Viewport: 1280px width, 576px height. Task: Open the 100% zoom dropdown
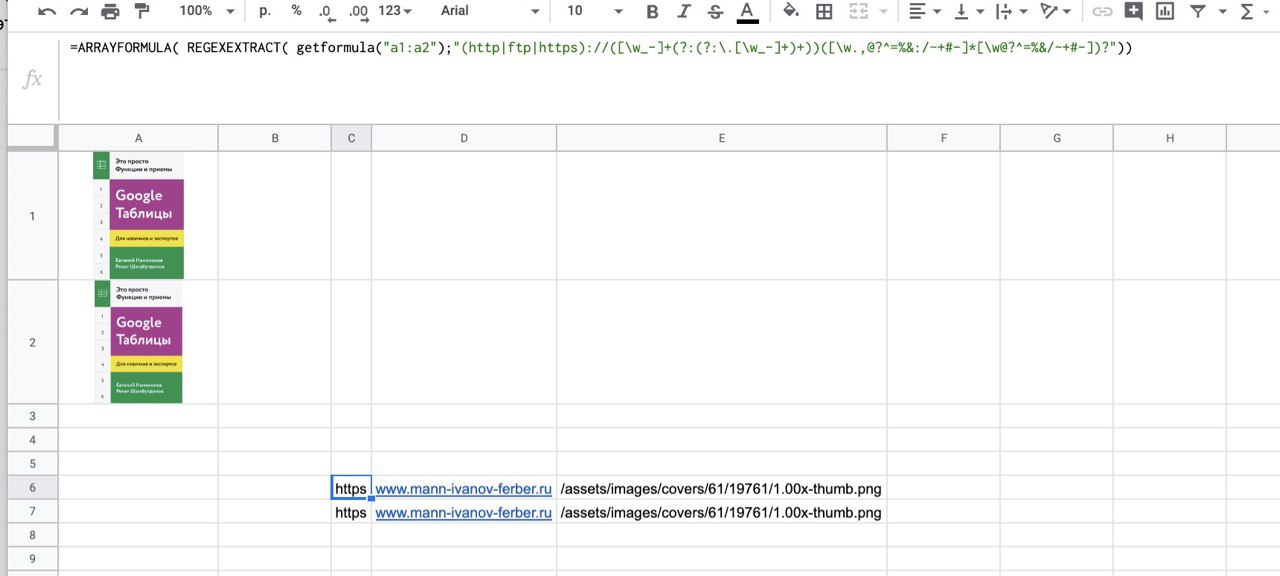tap(206, 11)
